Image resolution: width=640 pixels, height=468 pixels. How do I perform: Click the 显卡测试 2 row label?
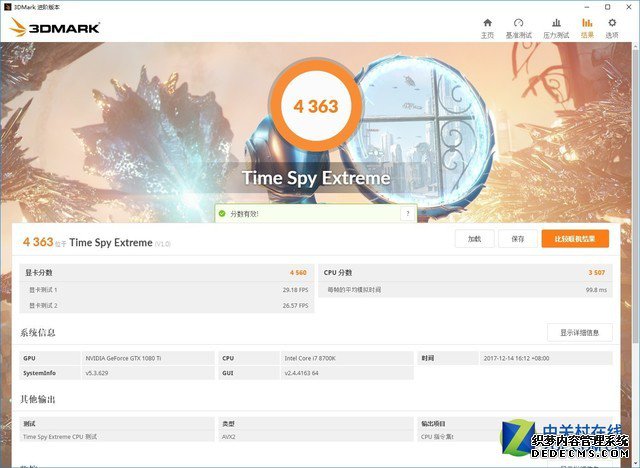pyautogui.click(x=43, y=305)
